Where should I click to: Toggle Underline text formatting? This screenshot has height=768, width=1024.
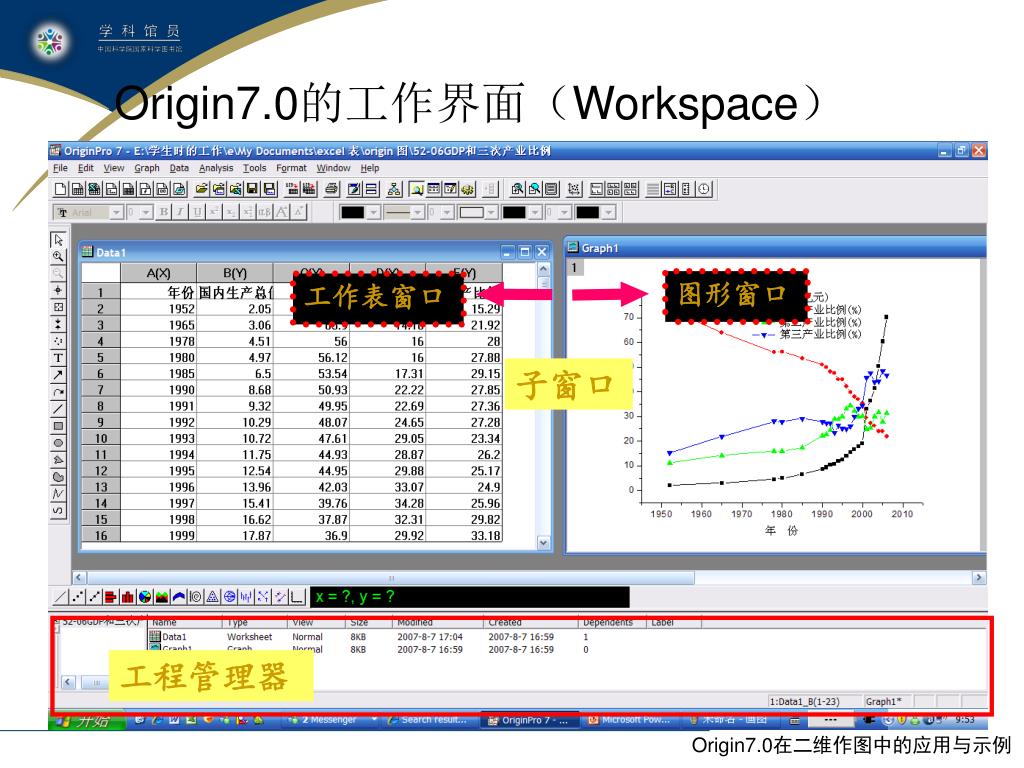[197, 212]
